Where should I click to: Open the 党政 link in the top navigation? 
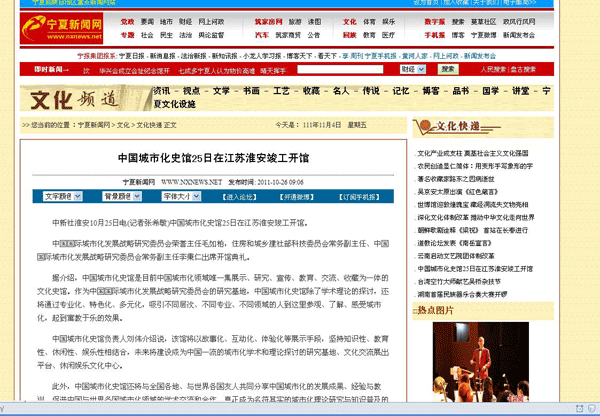pos(127,22)
